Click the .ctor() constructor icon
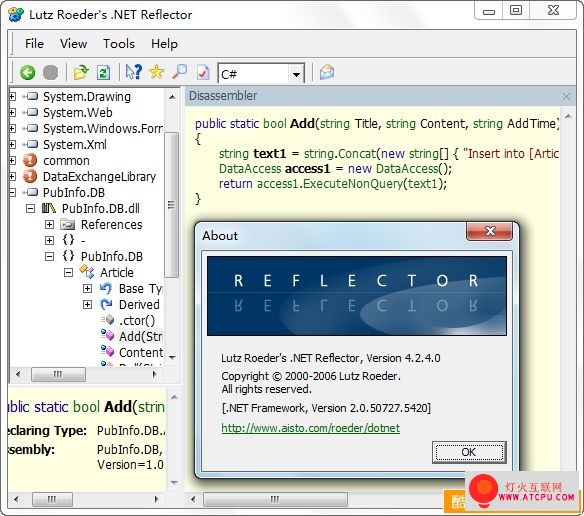Screen dimensions: 584x516 107,319
